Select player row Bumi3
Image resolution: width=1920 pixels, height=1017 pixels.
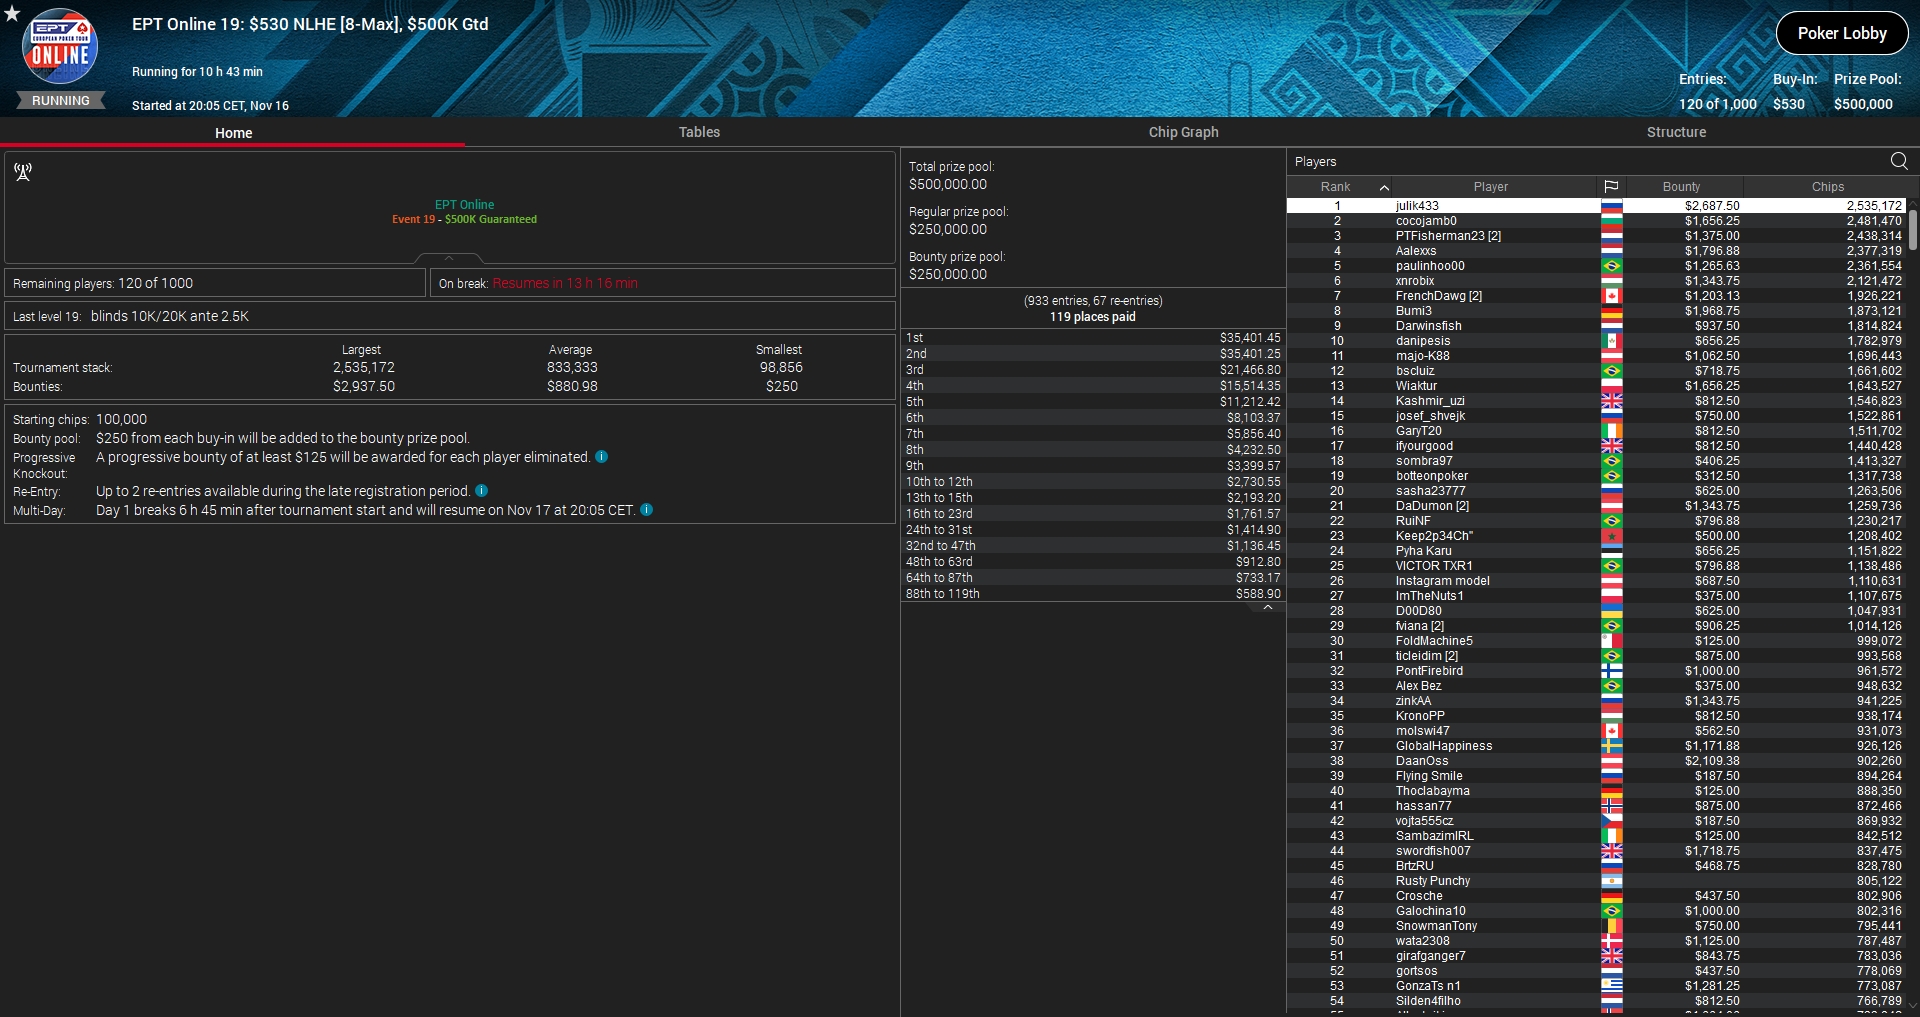tap(1596, 311)
